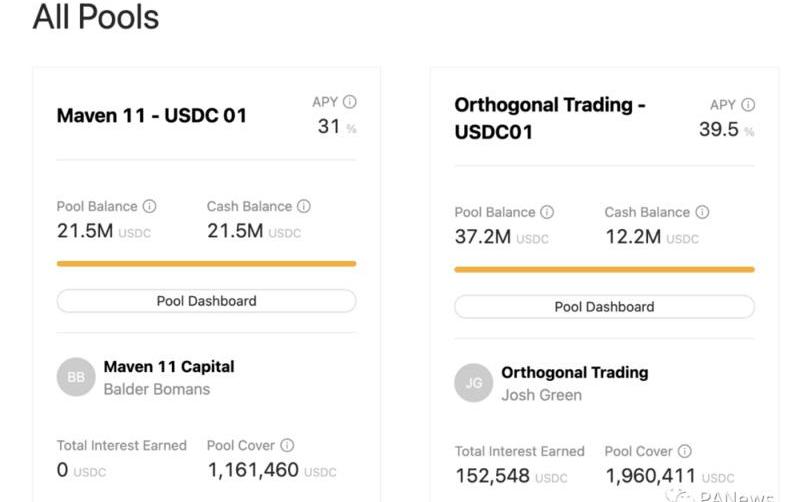
Task: Click APY info icon on Orthogonal Trading card
Action: (x=748, y=105)
